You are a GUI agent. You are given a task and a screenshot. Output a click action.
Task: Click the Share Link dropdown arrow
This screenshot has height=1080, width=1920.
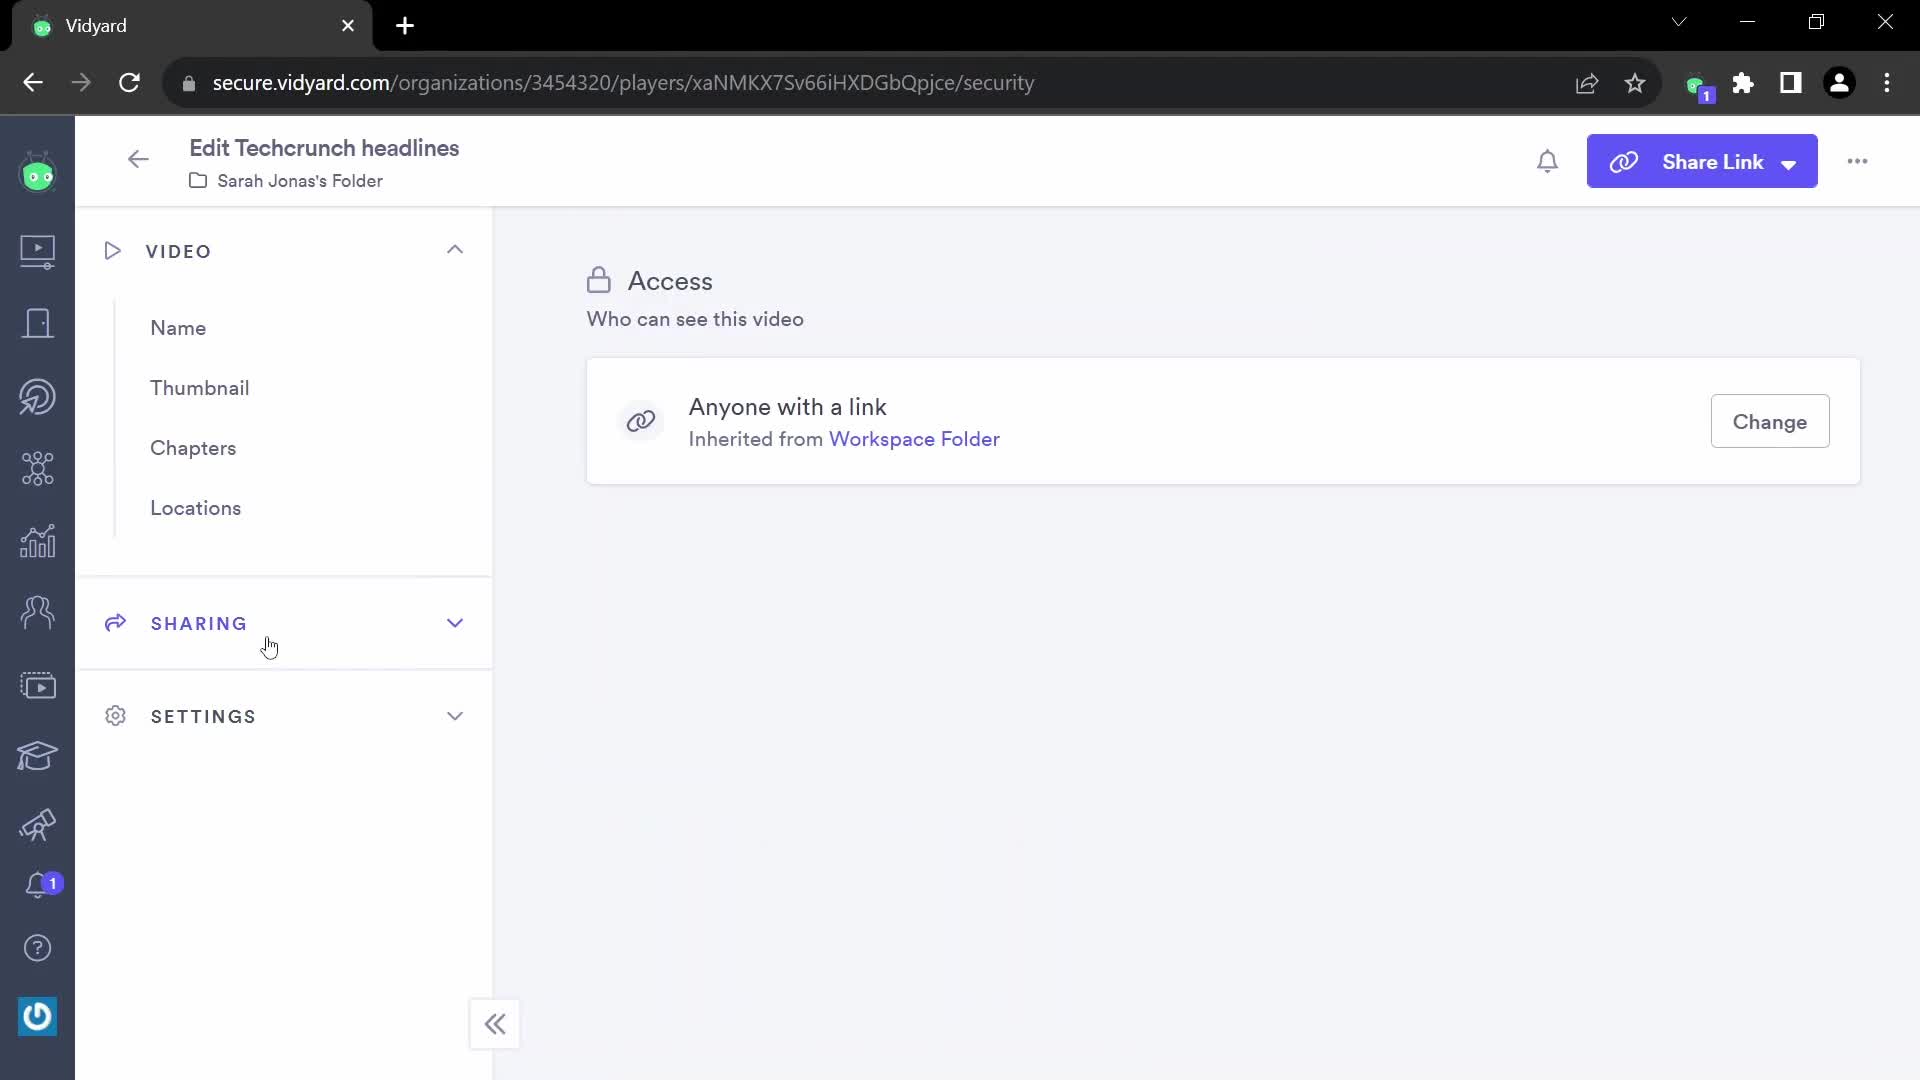point(1789,162)
